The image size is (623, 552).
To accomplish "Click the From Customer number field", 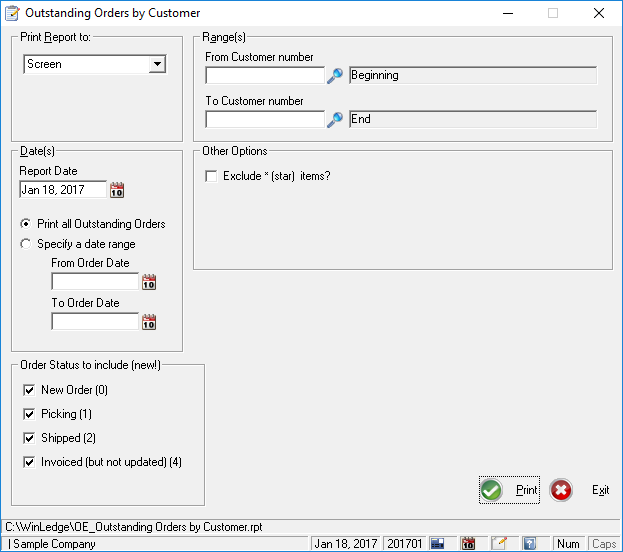I will point(265,75).
